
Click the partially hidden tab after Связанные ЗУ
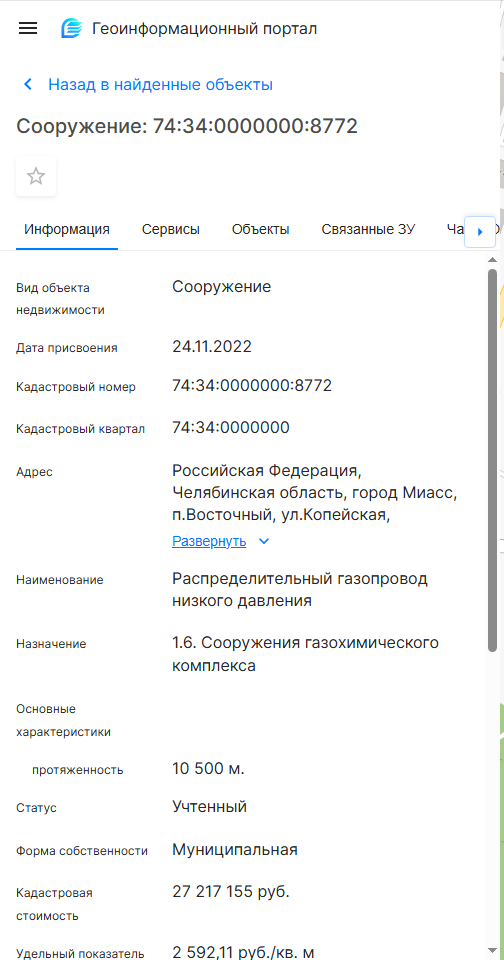tap(455, 230)
